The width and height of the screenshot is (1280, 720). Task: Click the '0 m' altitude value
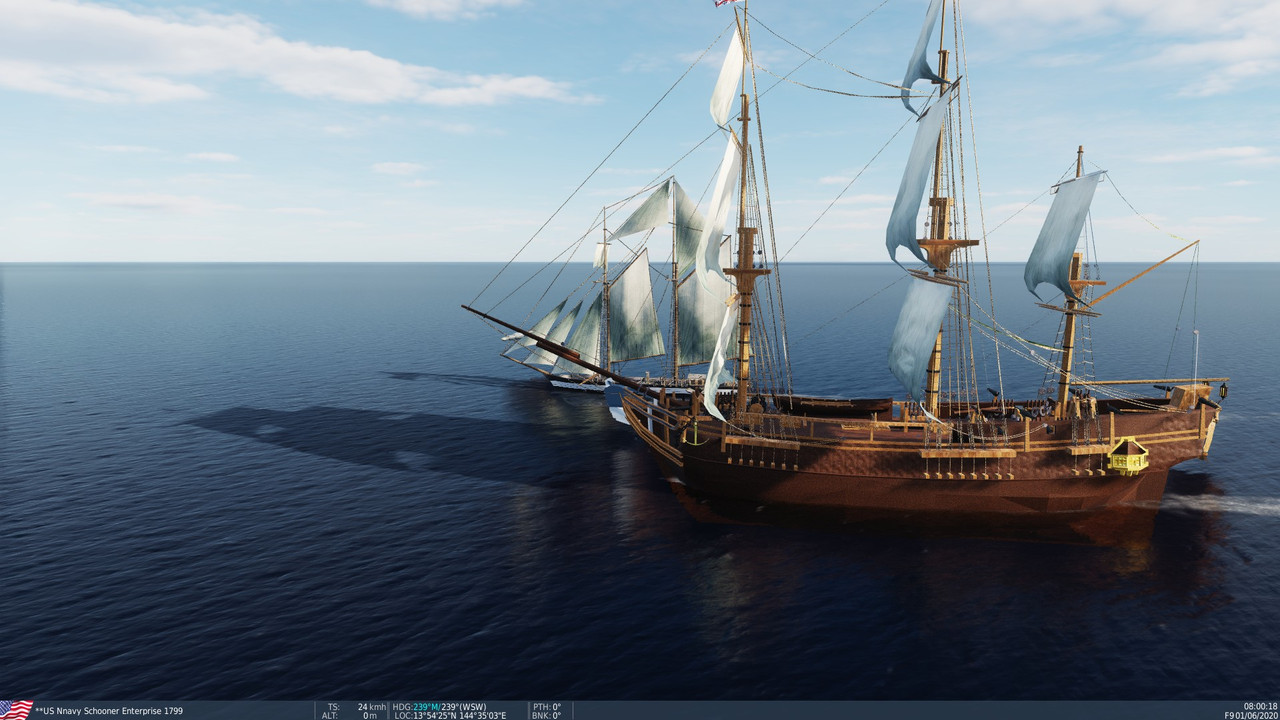point(370,716)
